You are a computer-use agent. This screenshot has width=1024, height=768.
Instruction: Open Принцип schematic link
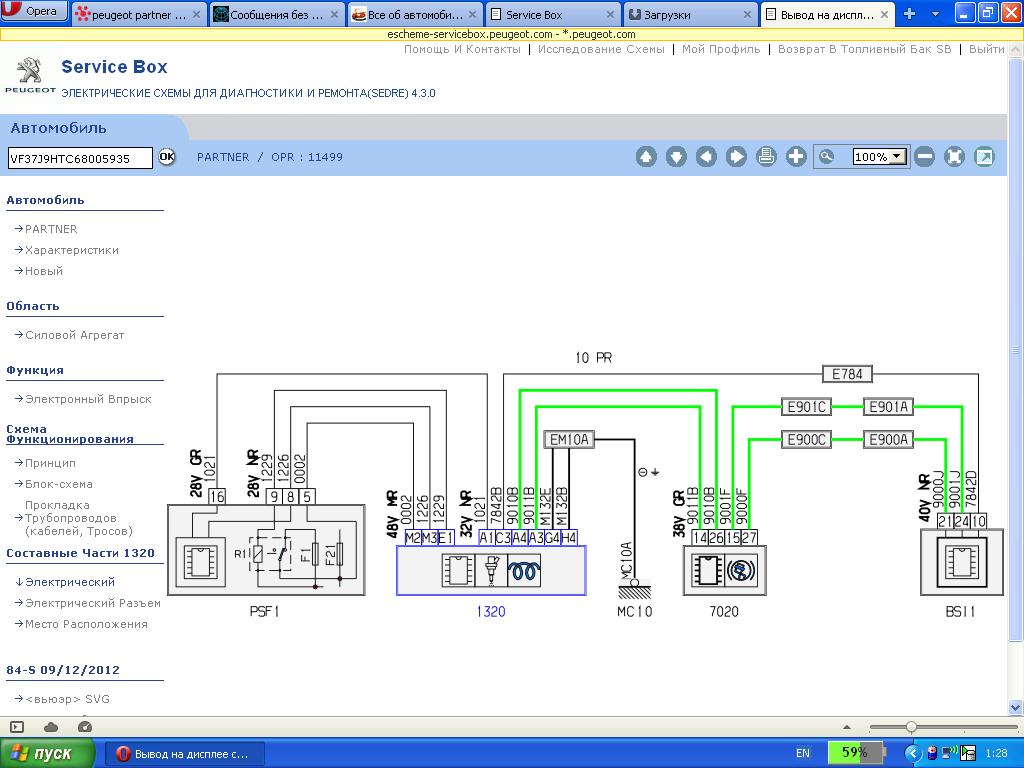pyautogui.click(x=50, y=463)
